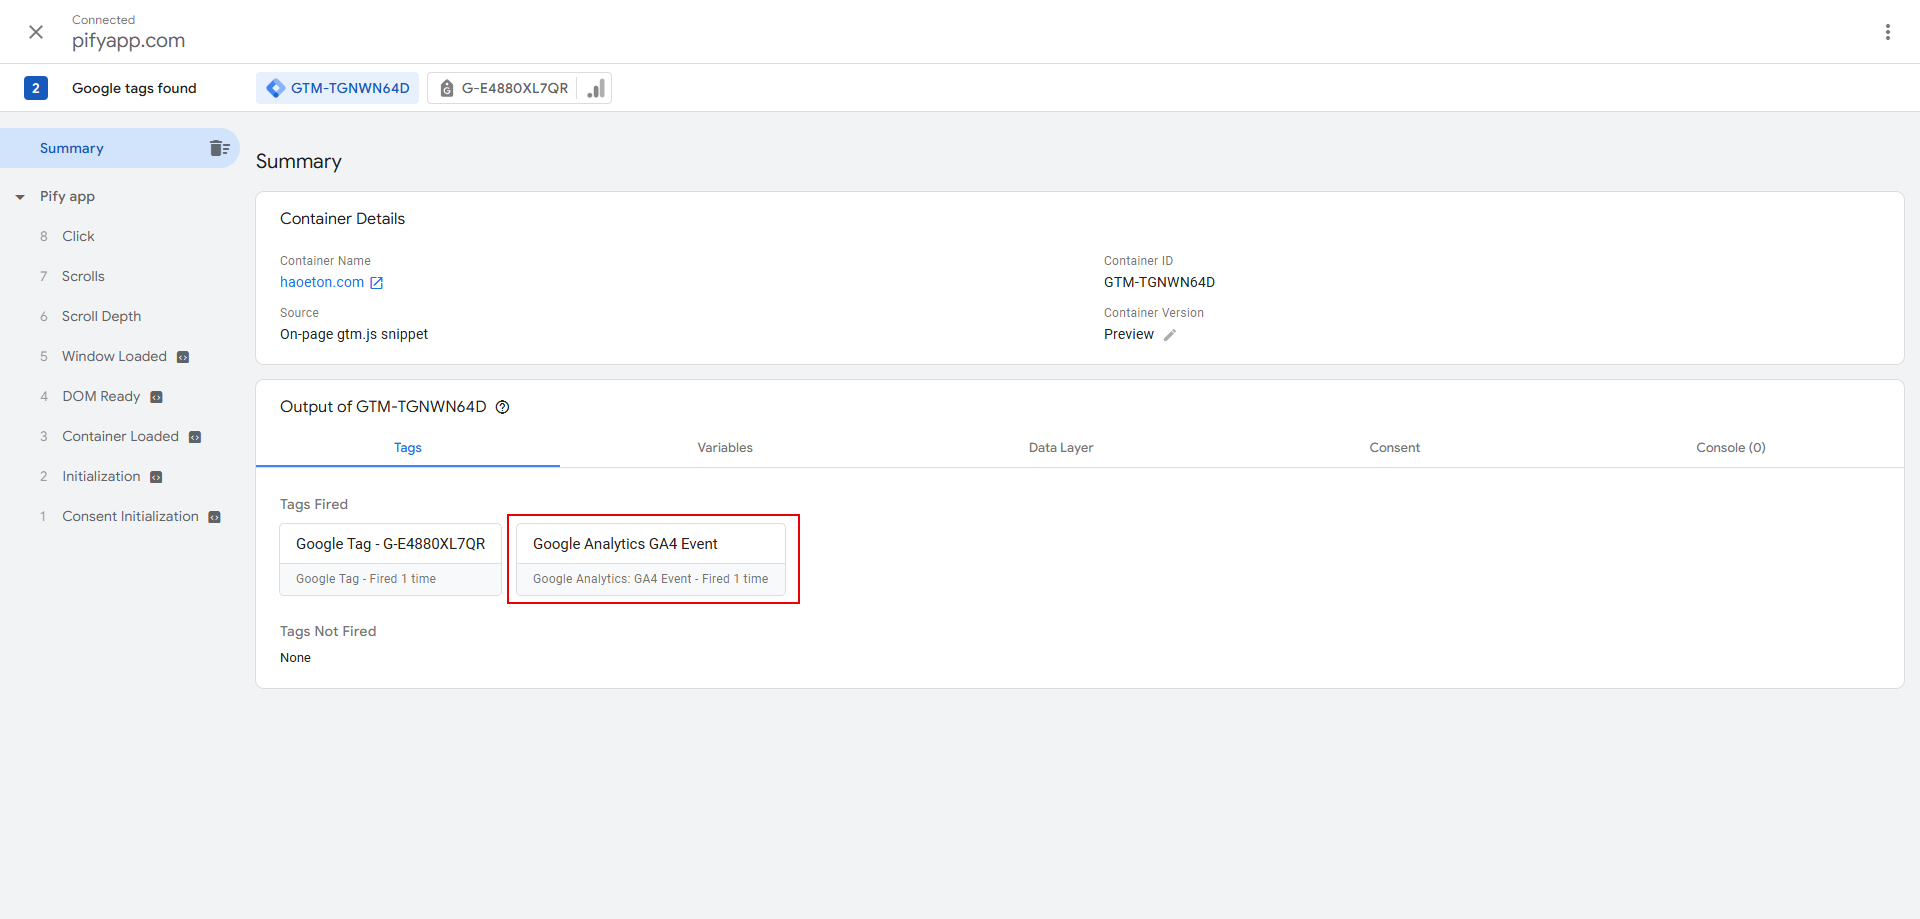Viewport: 1920px width, 919px height.
Task: Click the code icon beside Consent Initialization
Action: tap(214, 517)
